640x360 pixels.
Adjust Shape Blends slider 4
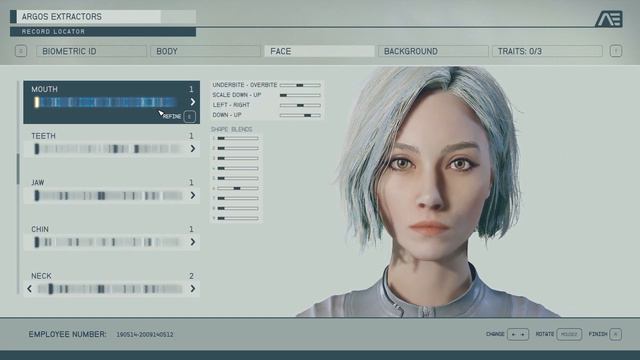[x=238, y=168]
